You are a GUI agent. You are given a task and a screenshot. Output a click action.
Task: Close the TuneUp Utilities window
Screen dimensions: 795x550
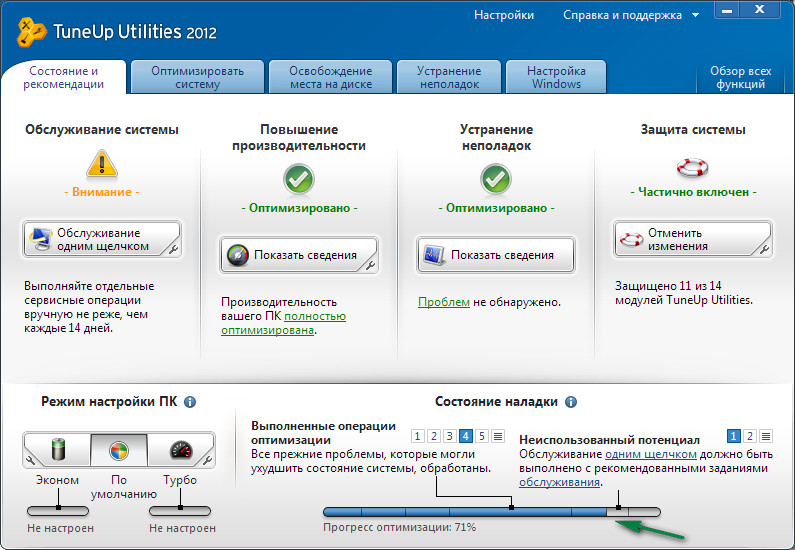pos(760,10)
